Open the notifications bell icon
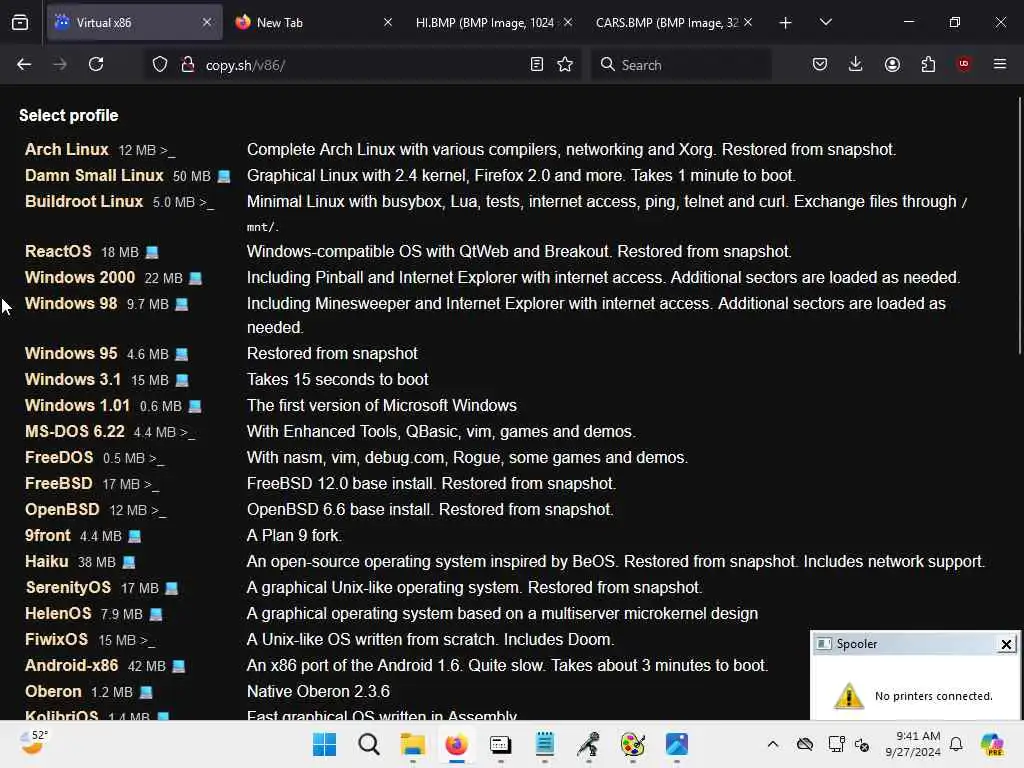 (956, 744)
